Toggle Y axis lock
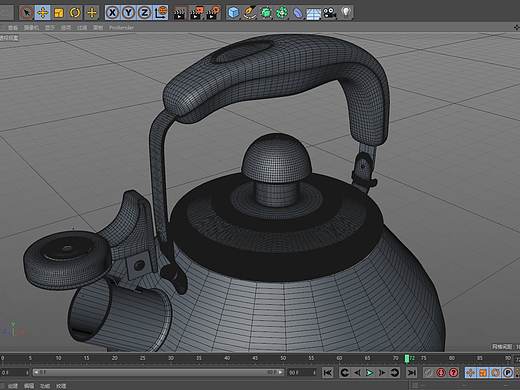This screenshot has height=390, width=520. click(128, 13)
